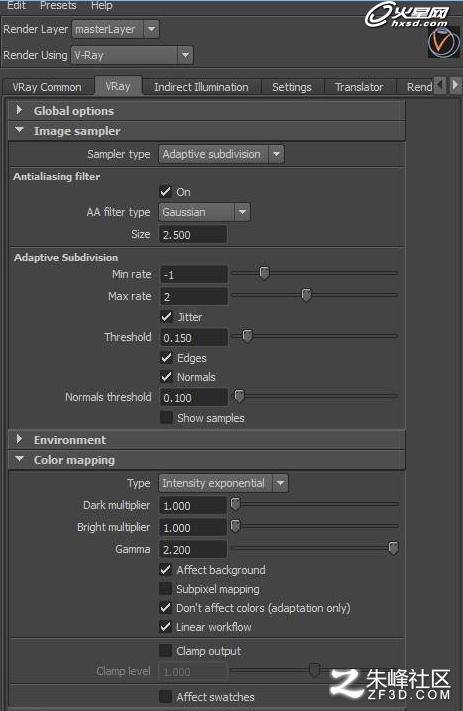463x711 pixels.
Task: Uncheck the Normals checkbox
Action: [x=166, y=377]
